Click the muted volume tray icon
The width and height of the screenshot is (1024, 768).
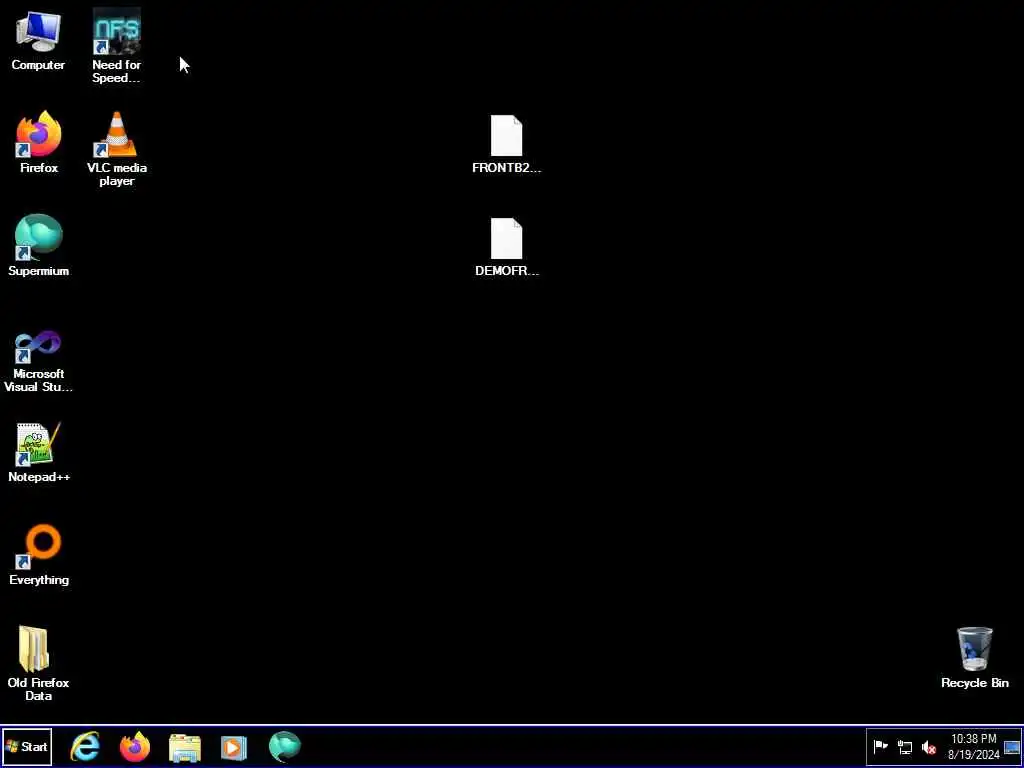click(928, 747)
